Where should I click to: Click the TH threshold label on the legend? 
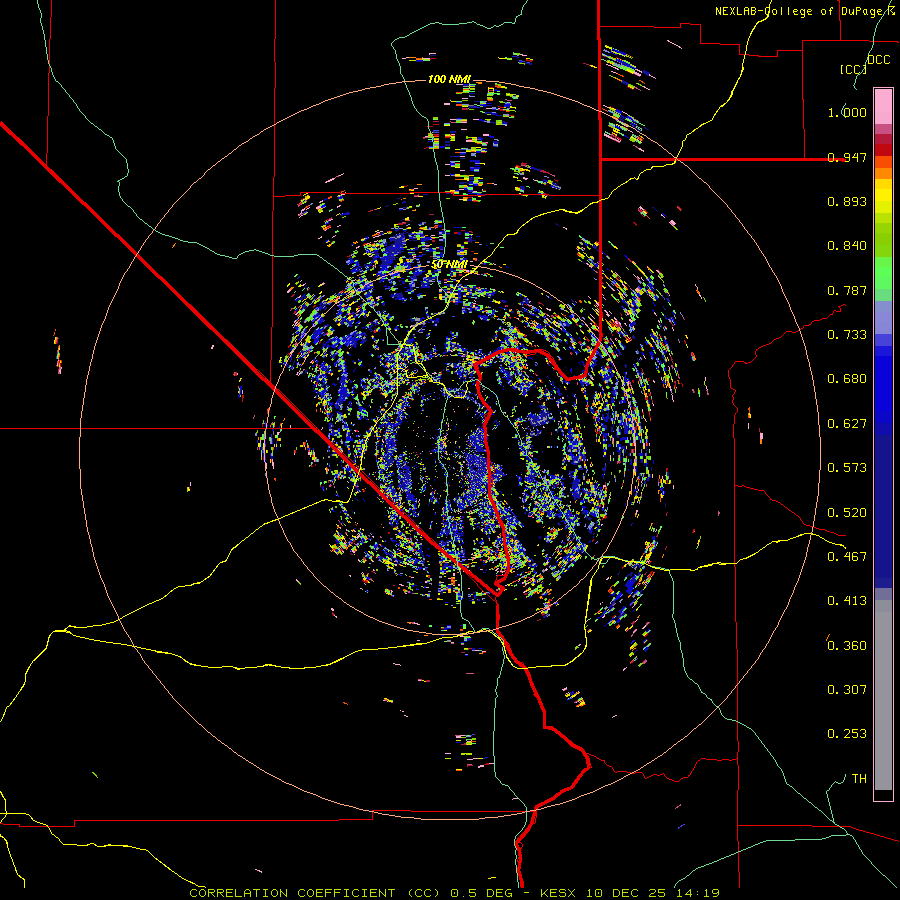point(859,779)
